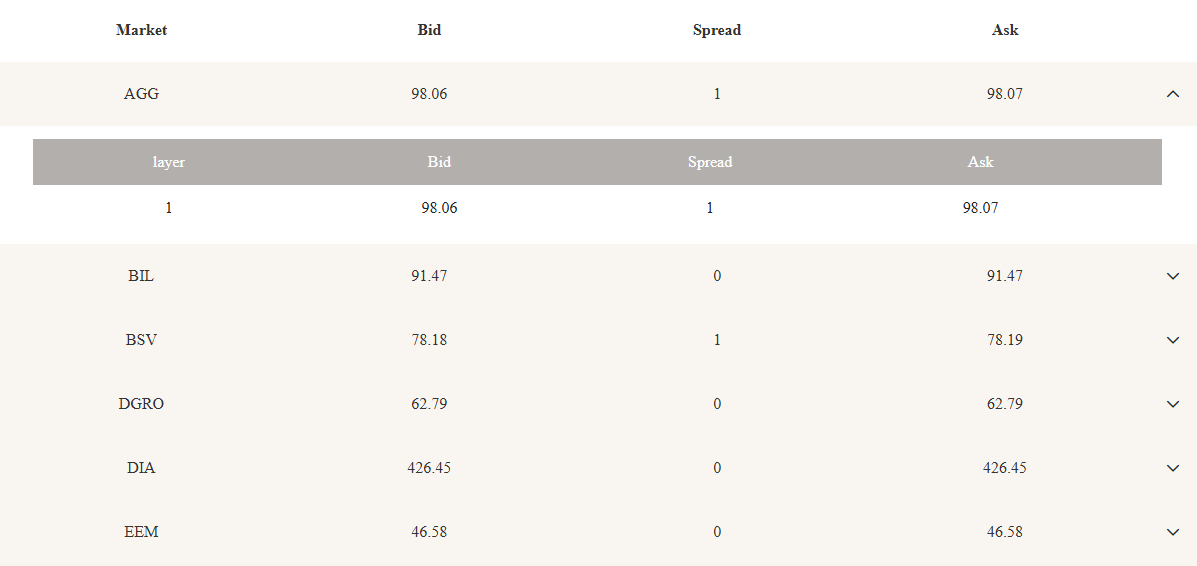Select the DIA market name

coord(141,468)
